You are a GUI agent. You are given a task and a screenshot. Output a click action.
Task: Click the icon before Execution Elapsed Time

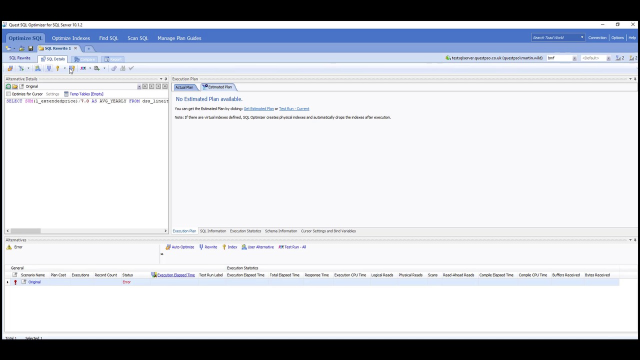tap(154, 275)
